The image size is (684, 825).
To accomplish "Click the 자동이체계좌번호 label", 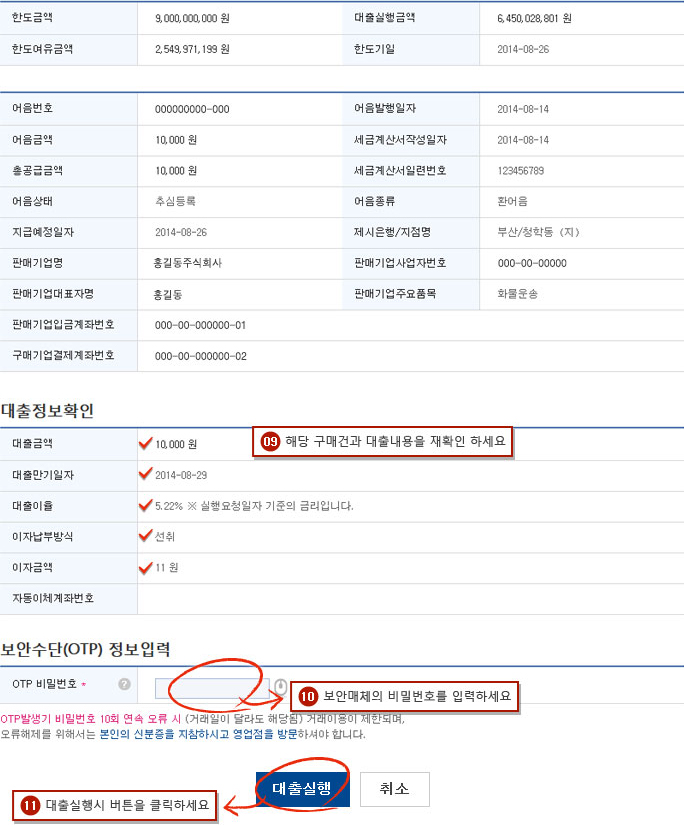I will coord(53,598).
